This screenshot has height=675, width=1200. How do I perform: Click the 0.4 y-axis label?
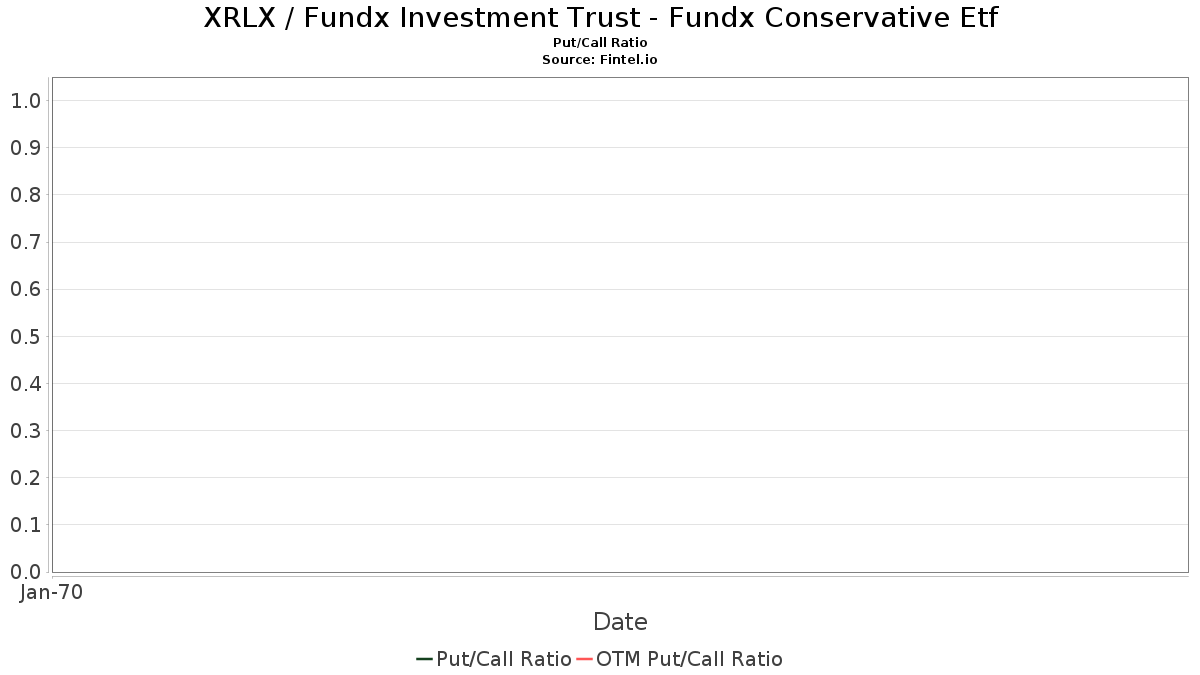click(x=26, y=383)
